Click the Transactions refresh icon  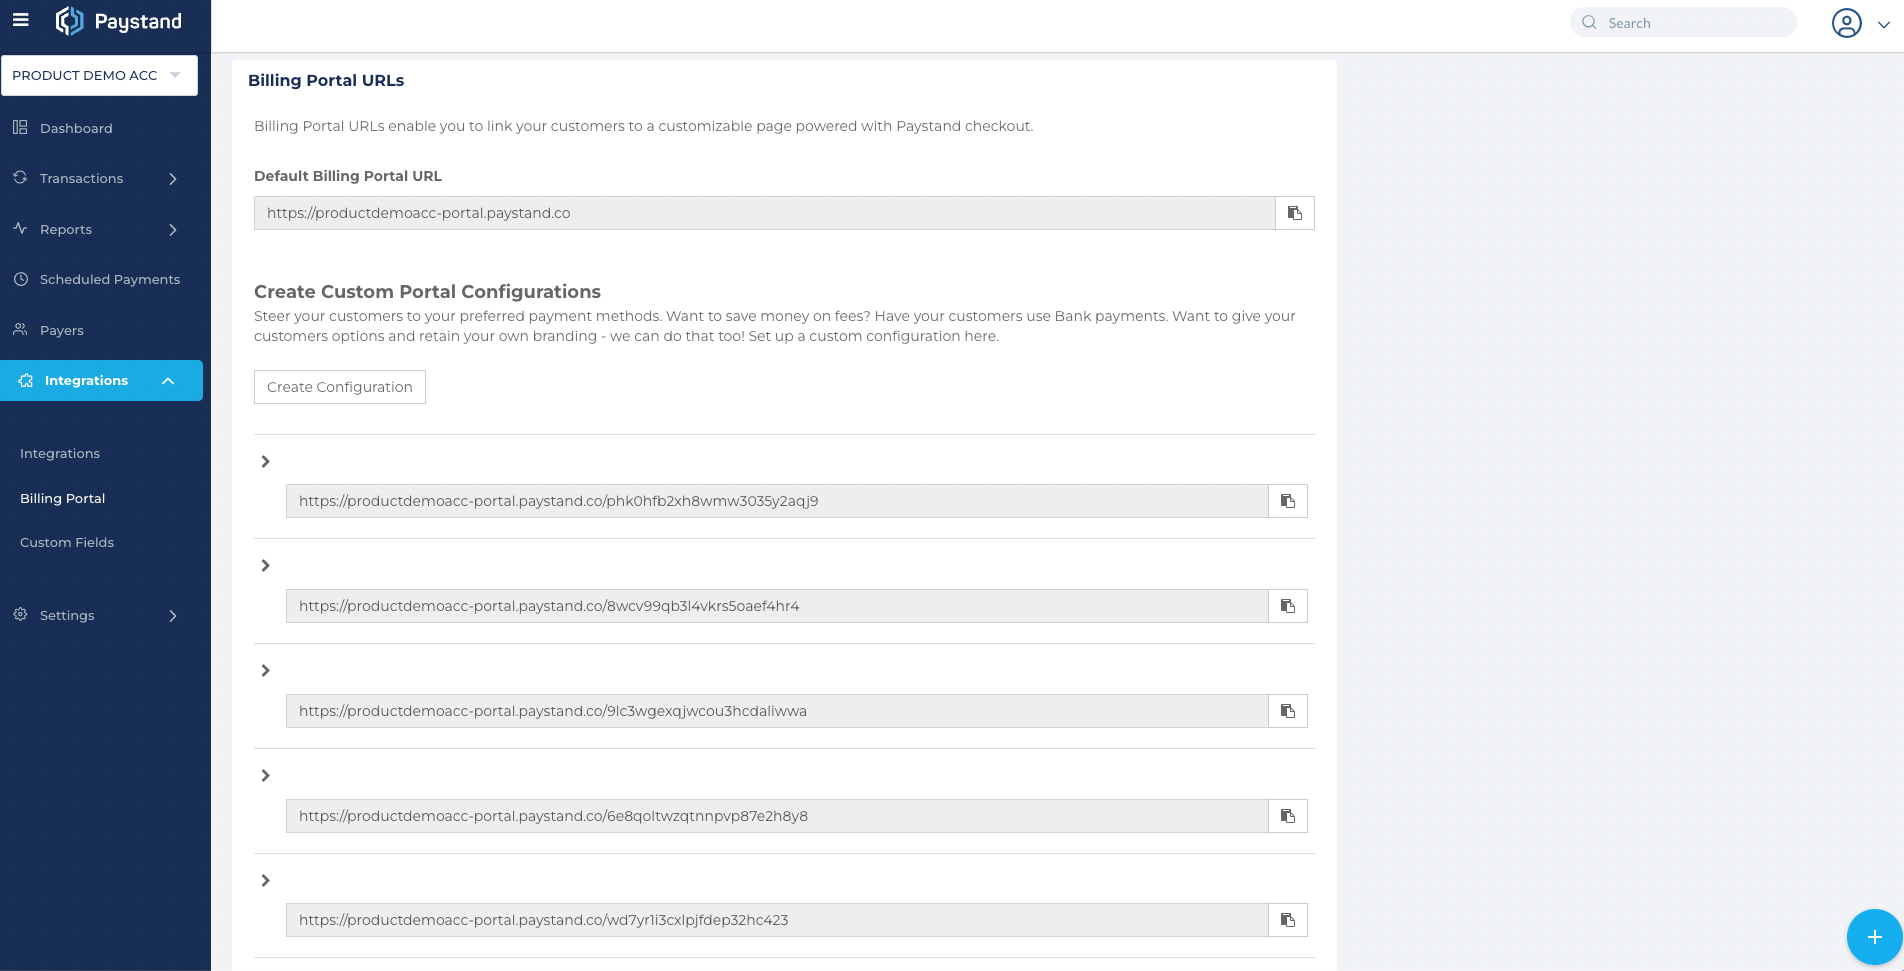point(20,177)
